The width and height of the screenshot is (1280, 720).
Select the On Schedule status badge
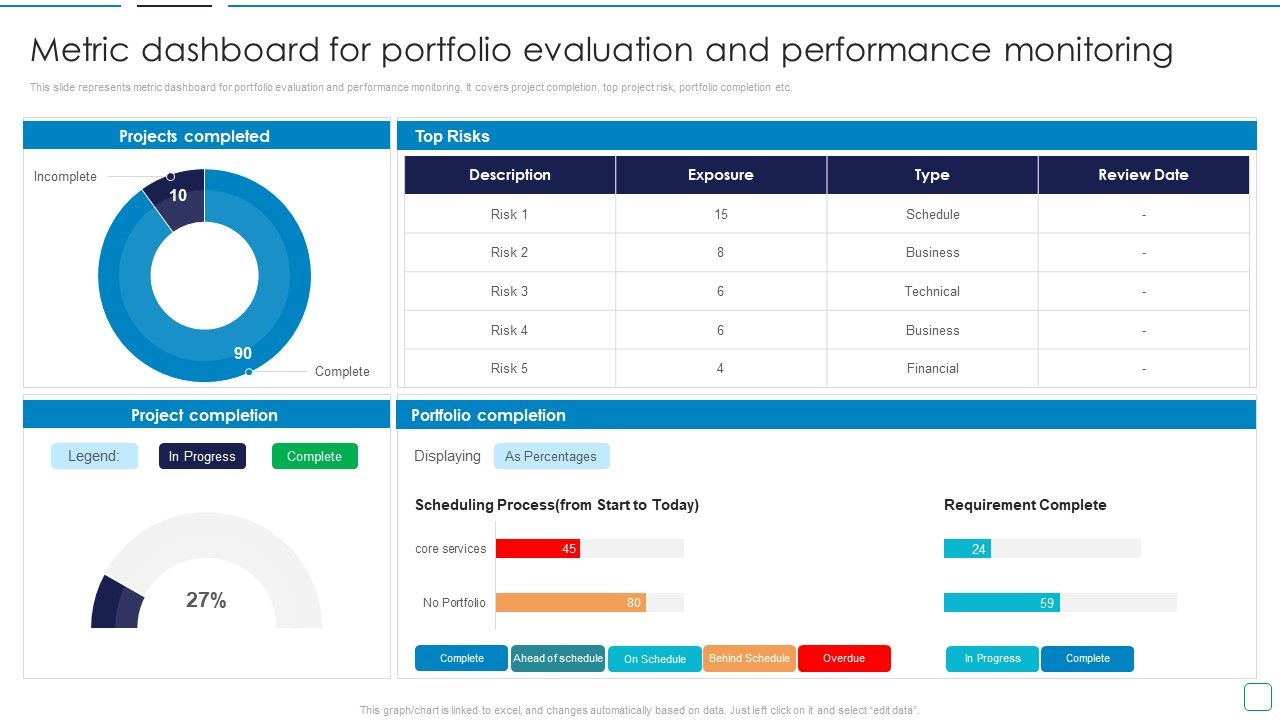point(654,659)
